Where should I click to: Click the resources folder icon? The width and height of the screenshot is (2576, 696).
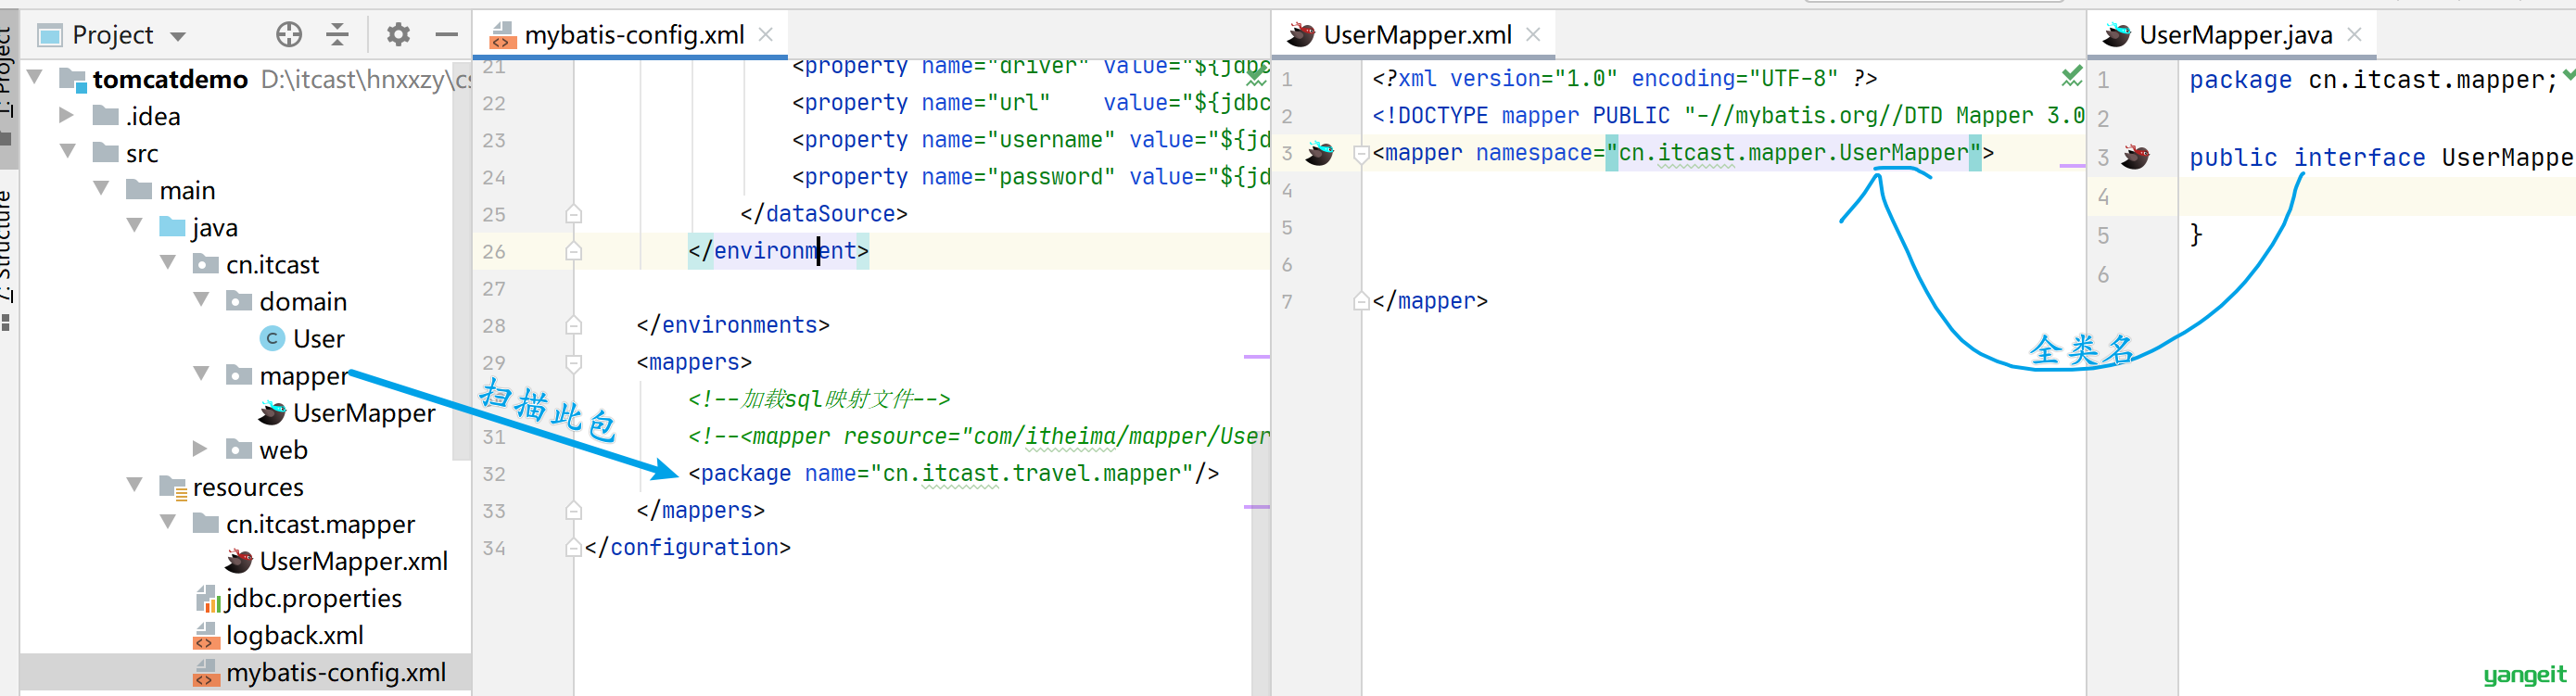(x=173, y=487)
